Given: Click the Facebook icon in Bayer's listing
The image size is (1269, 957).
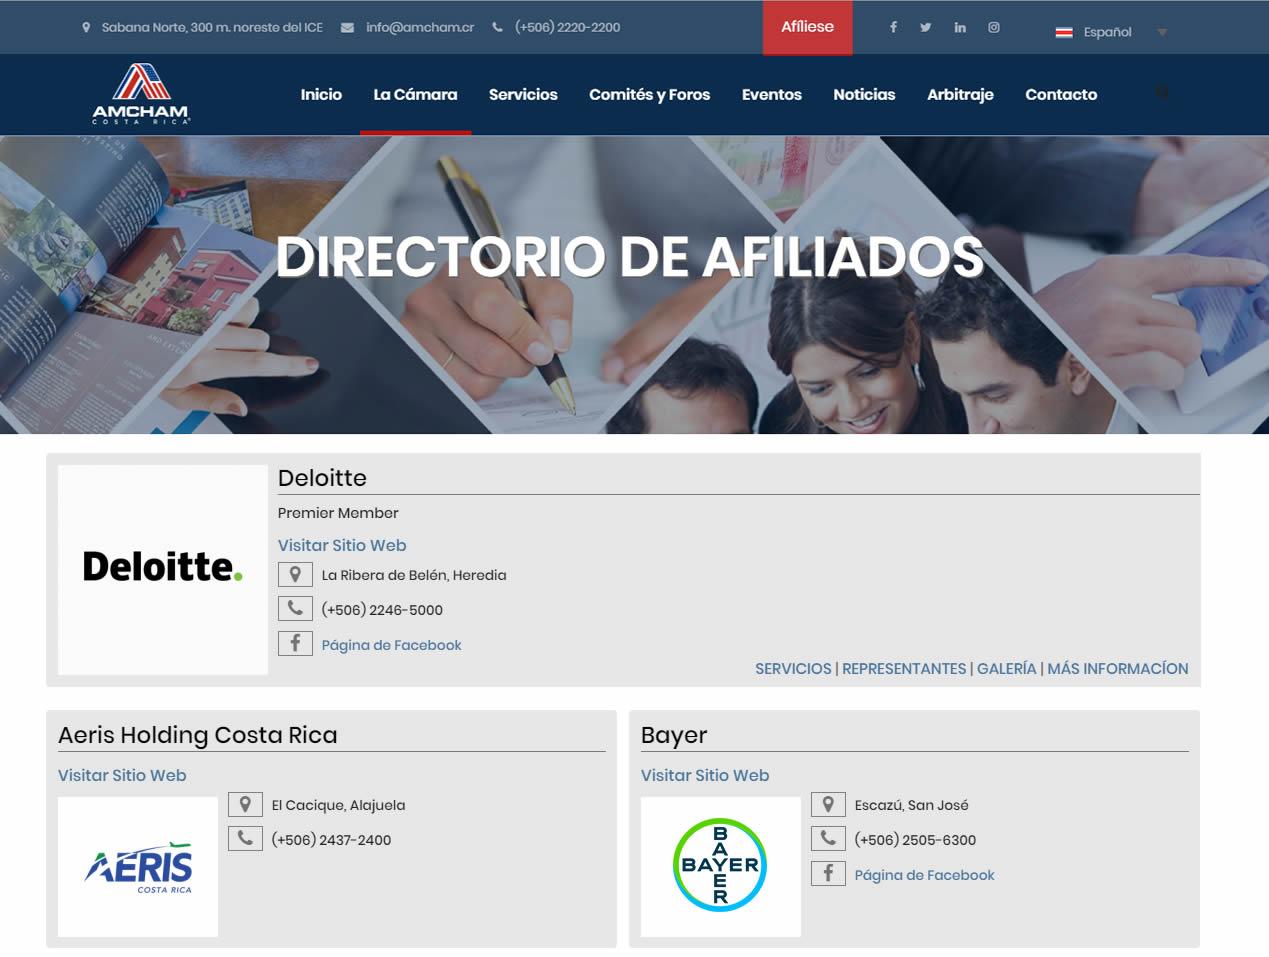Looking at the screenshot, I should coord(828,873).
